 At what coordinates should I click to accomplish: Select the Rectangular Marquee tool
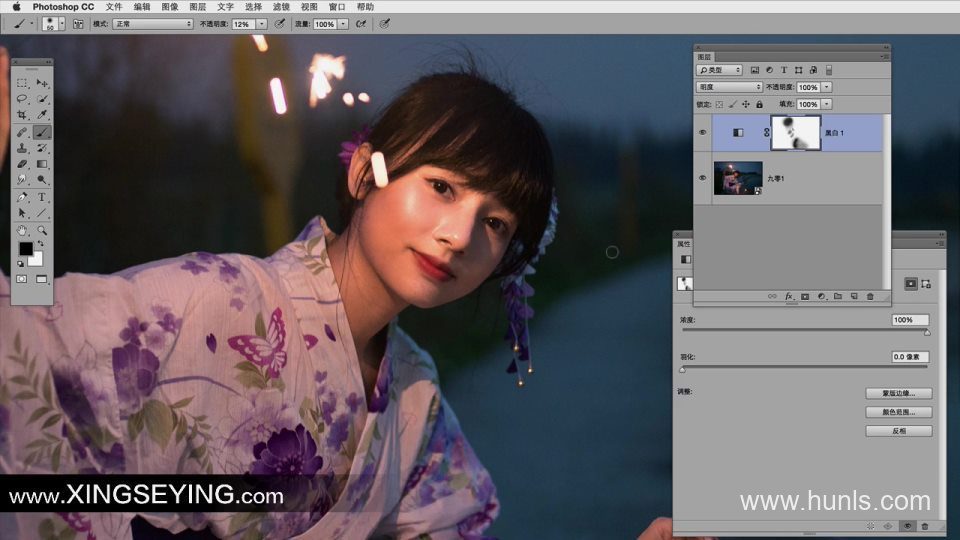point(22,83)
